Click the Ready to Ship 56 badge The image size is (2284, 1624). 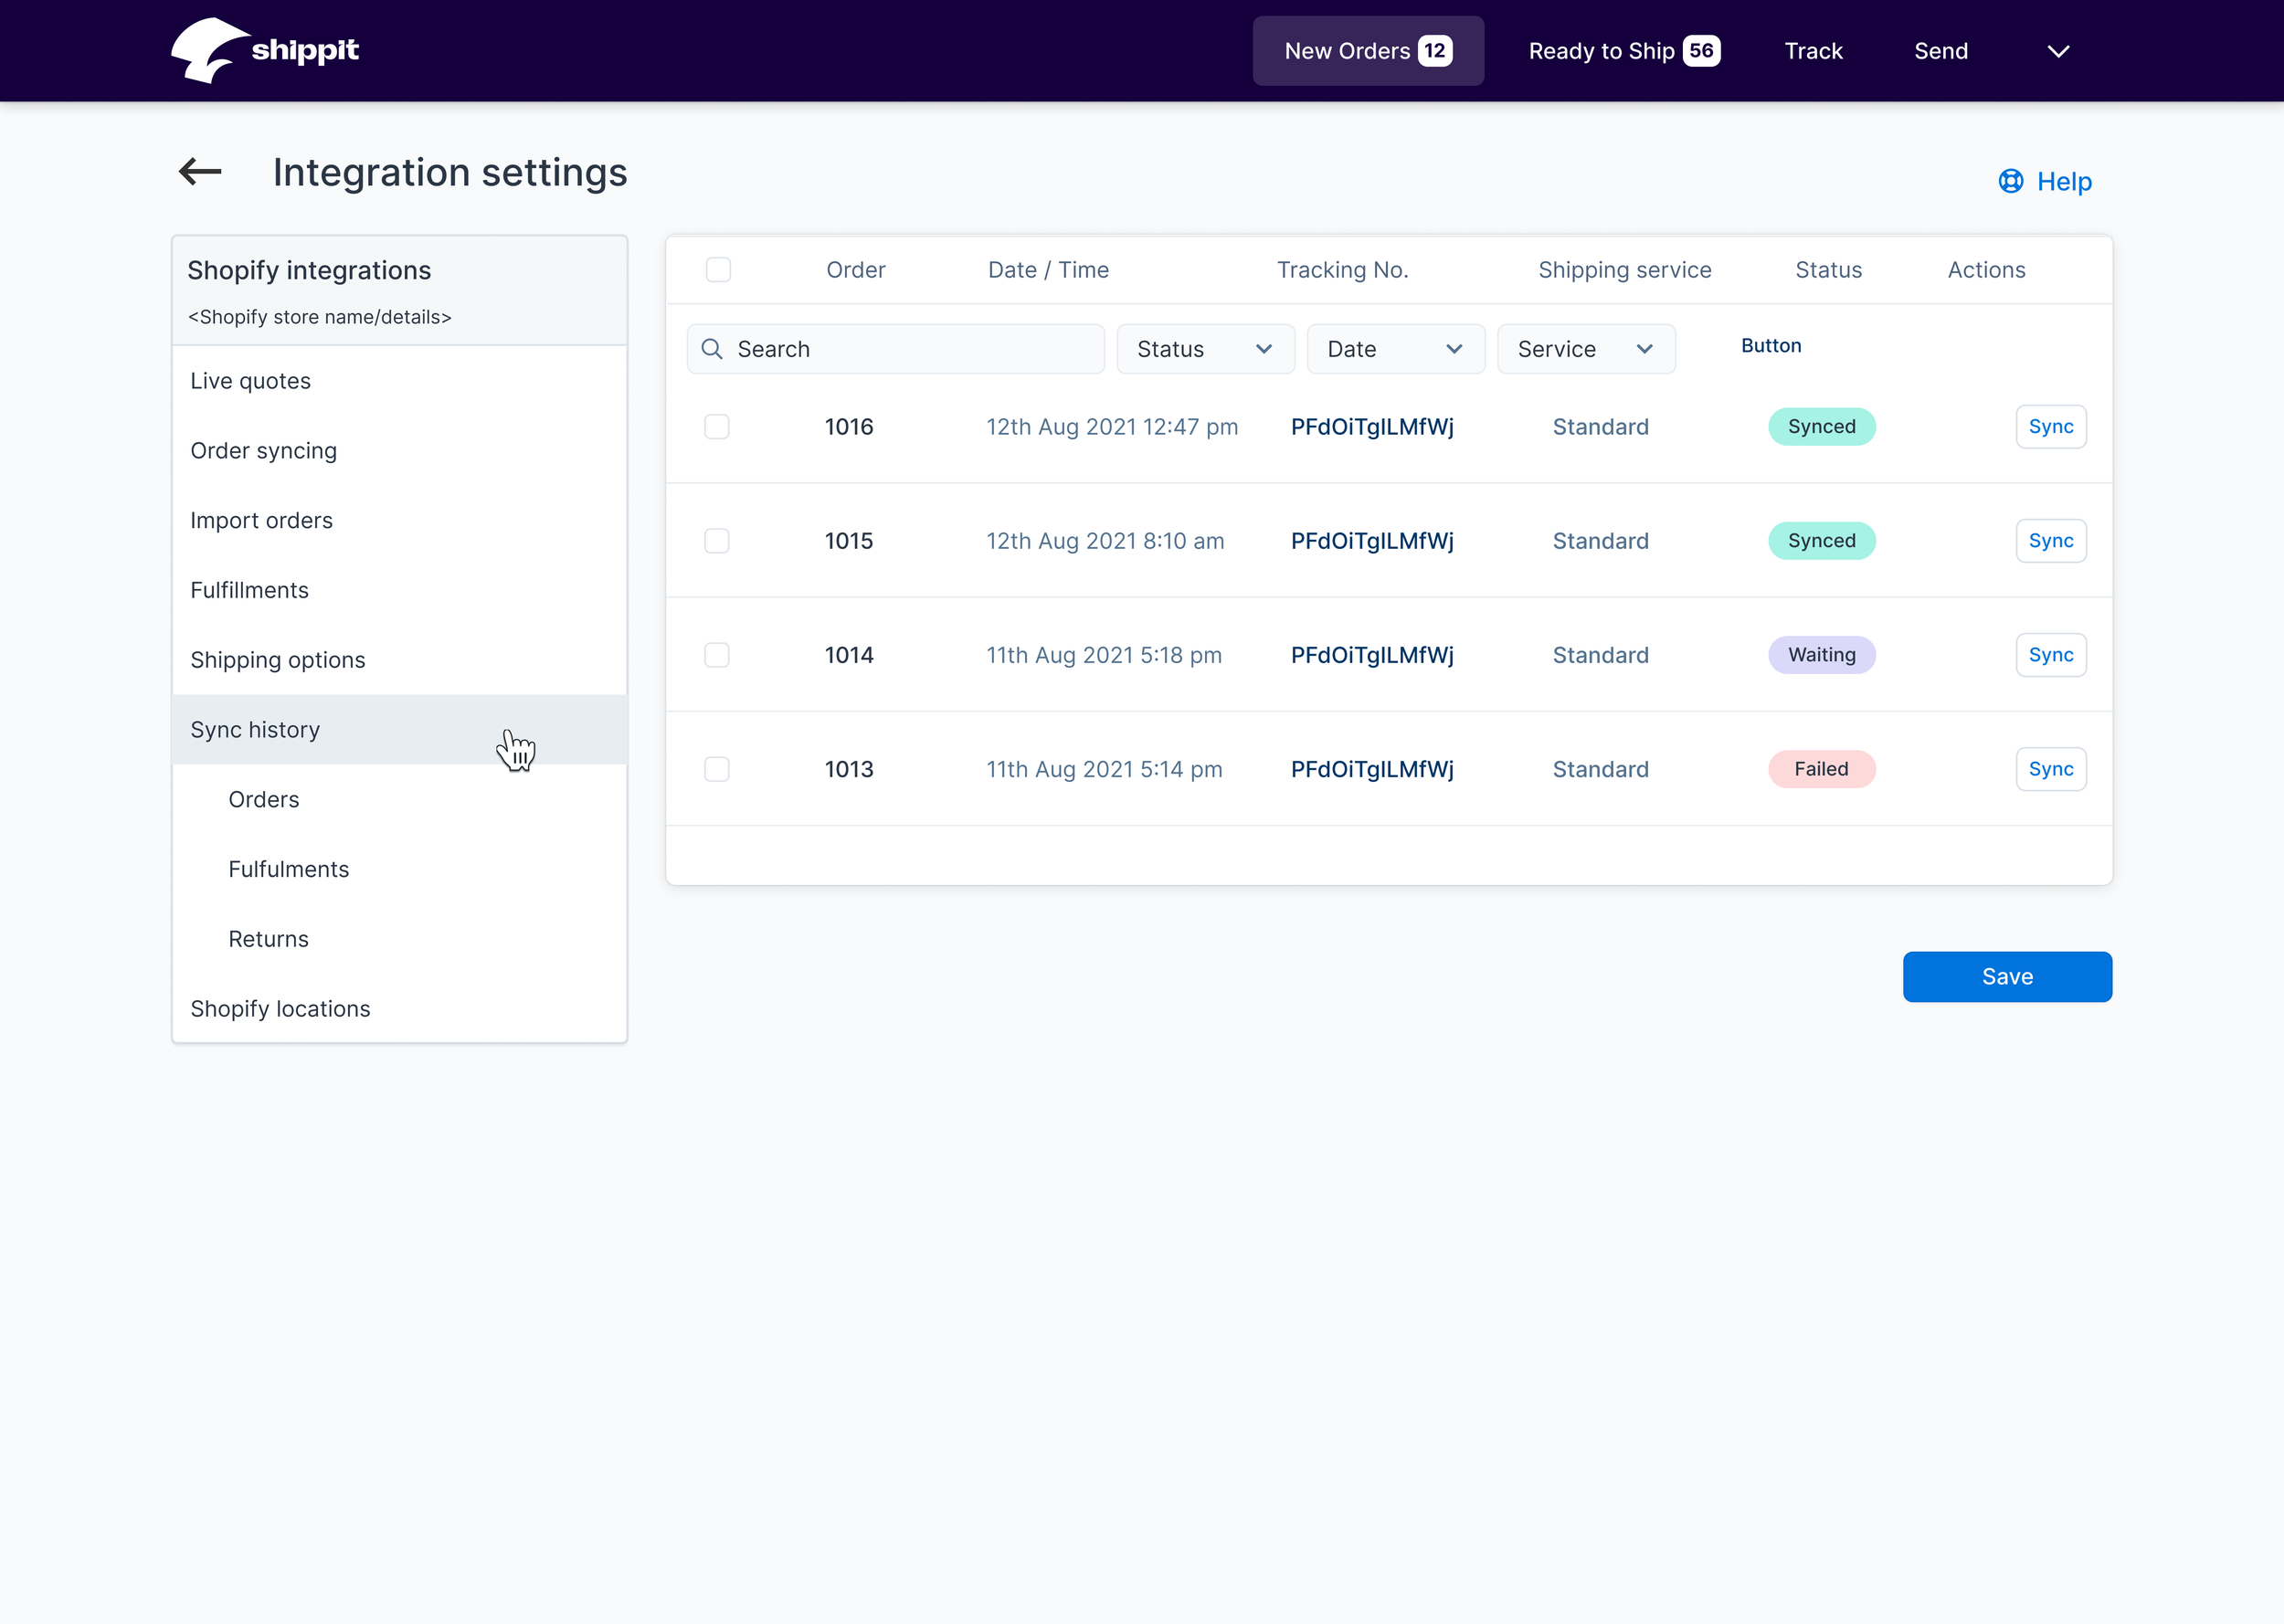(1700, 51)
